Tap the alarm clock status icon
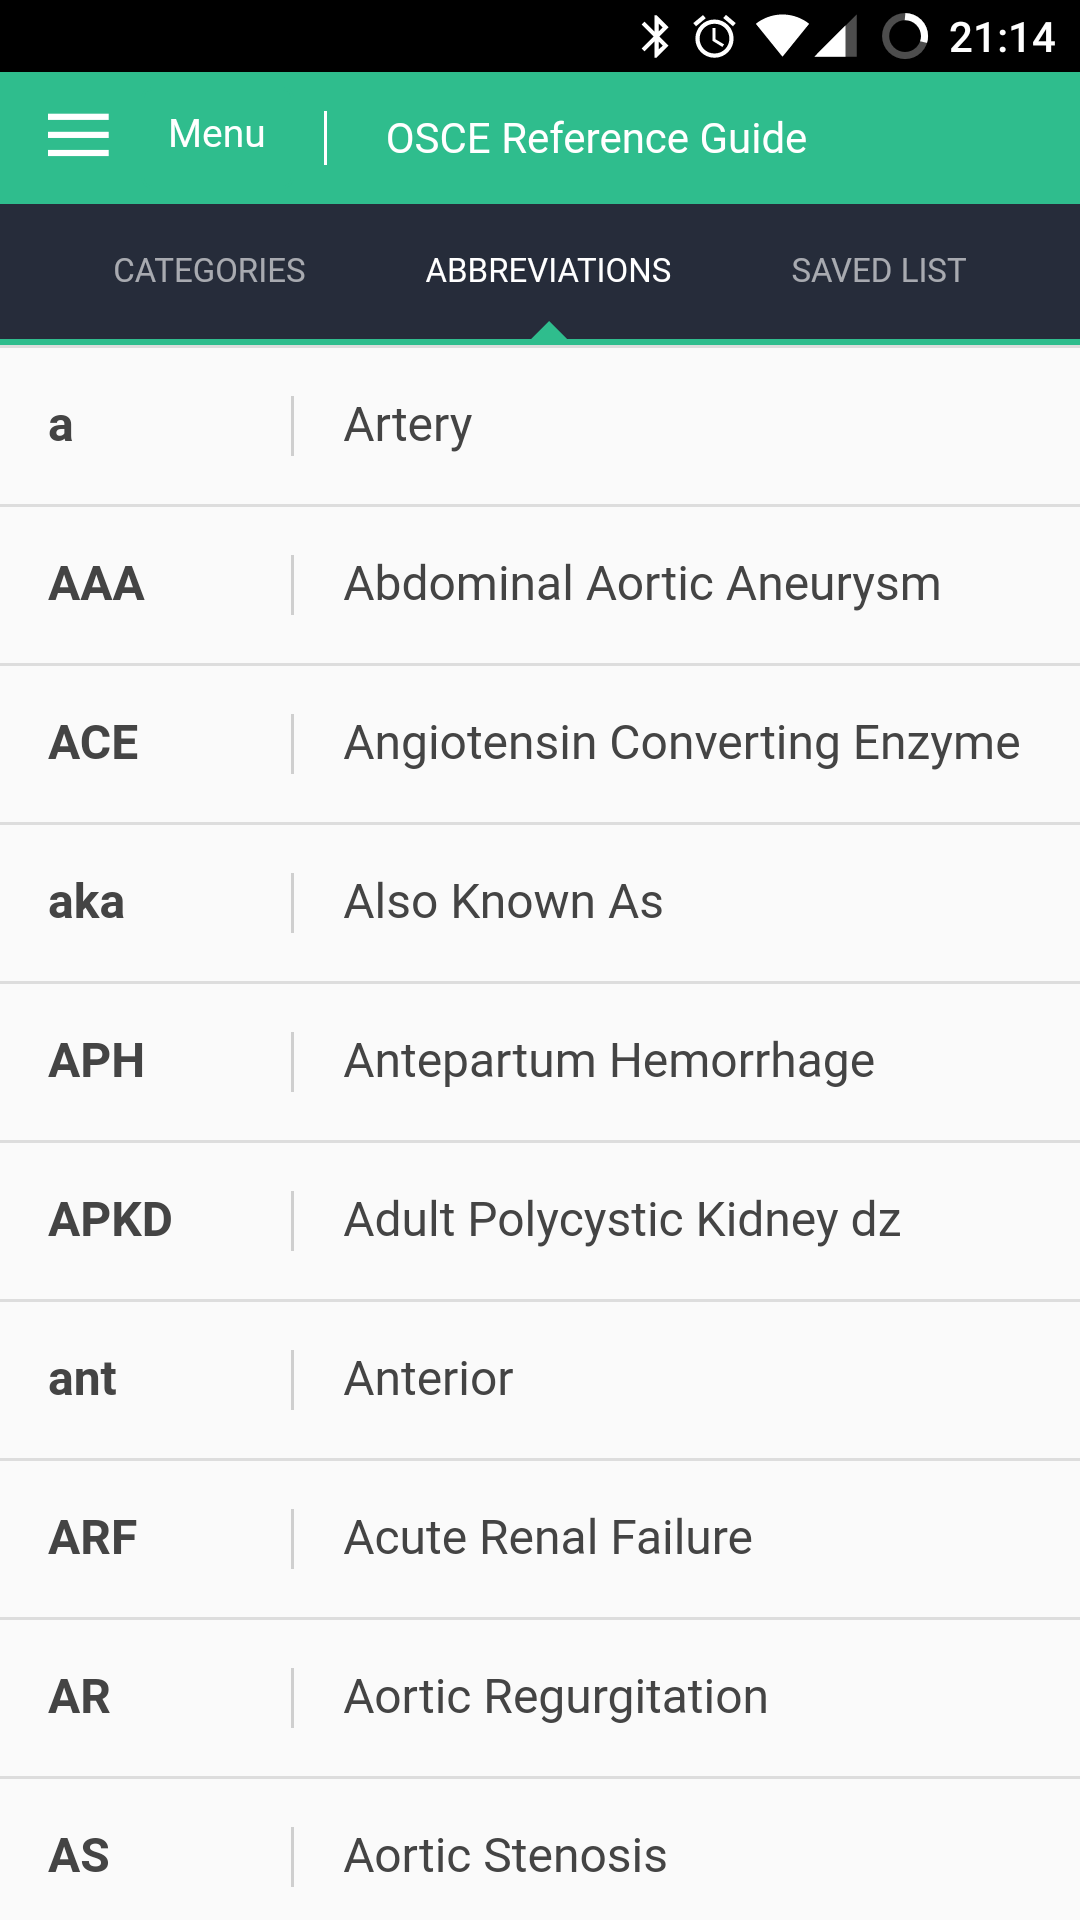 click(x=715, y=37)
